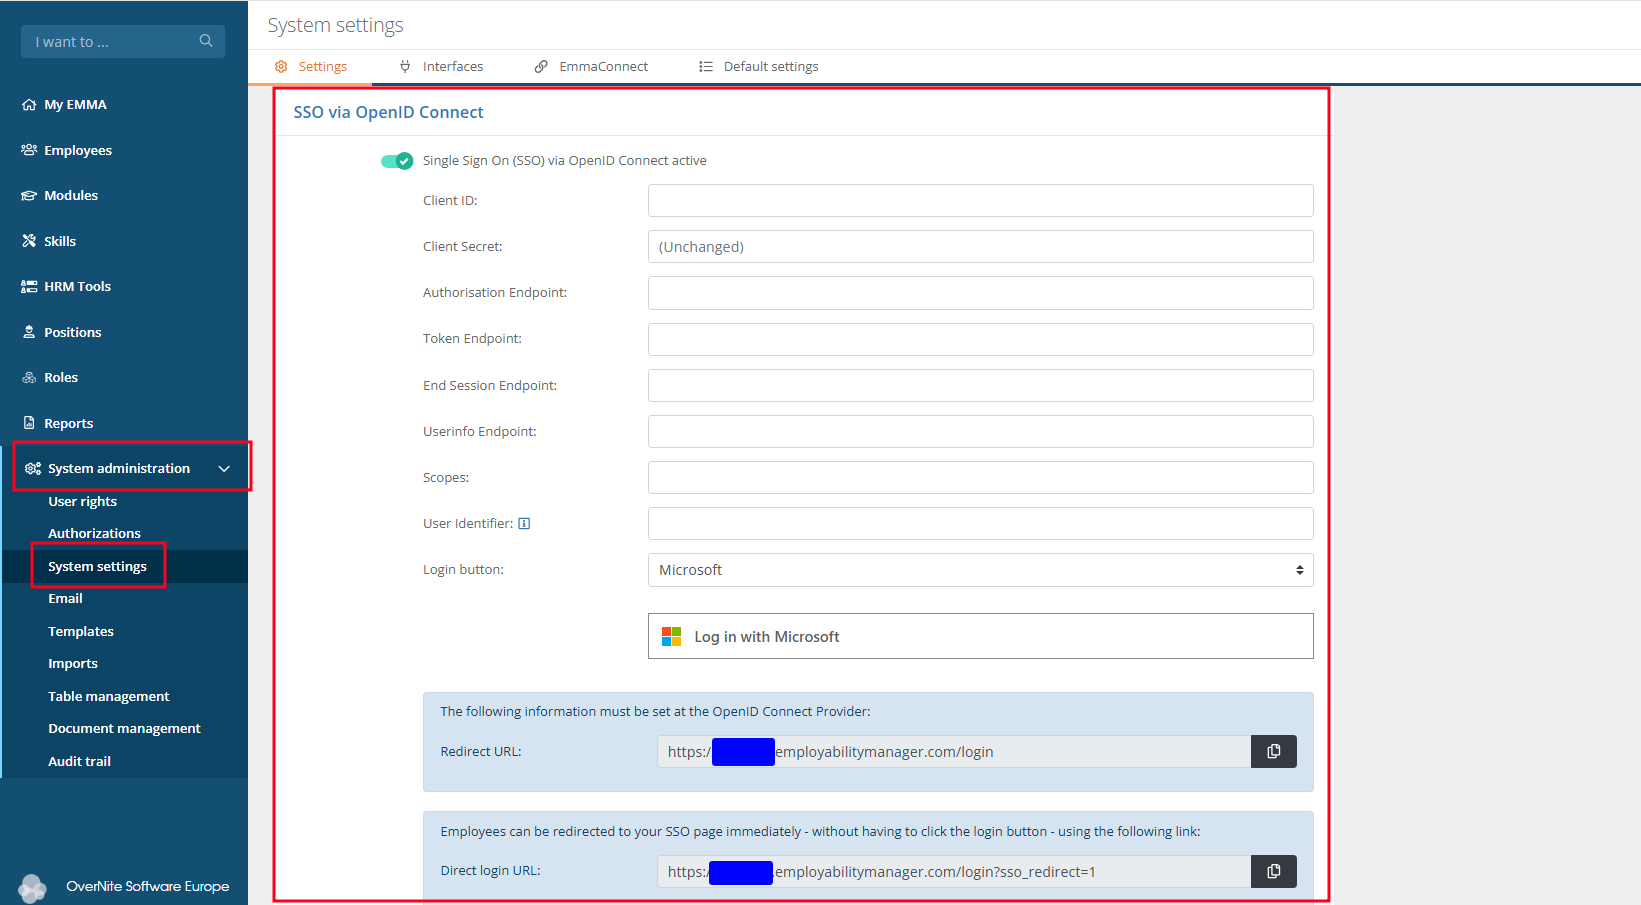Screen dimensions: 1641x905
Task: Collapse the System administration menu chevron
Action: click(x=224, y=469)
